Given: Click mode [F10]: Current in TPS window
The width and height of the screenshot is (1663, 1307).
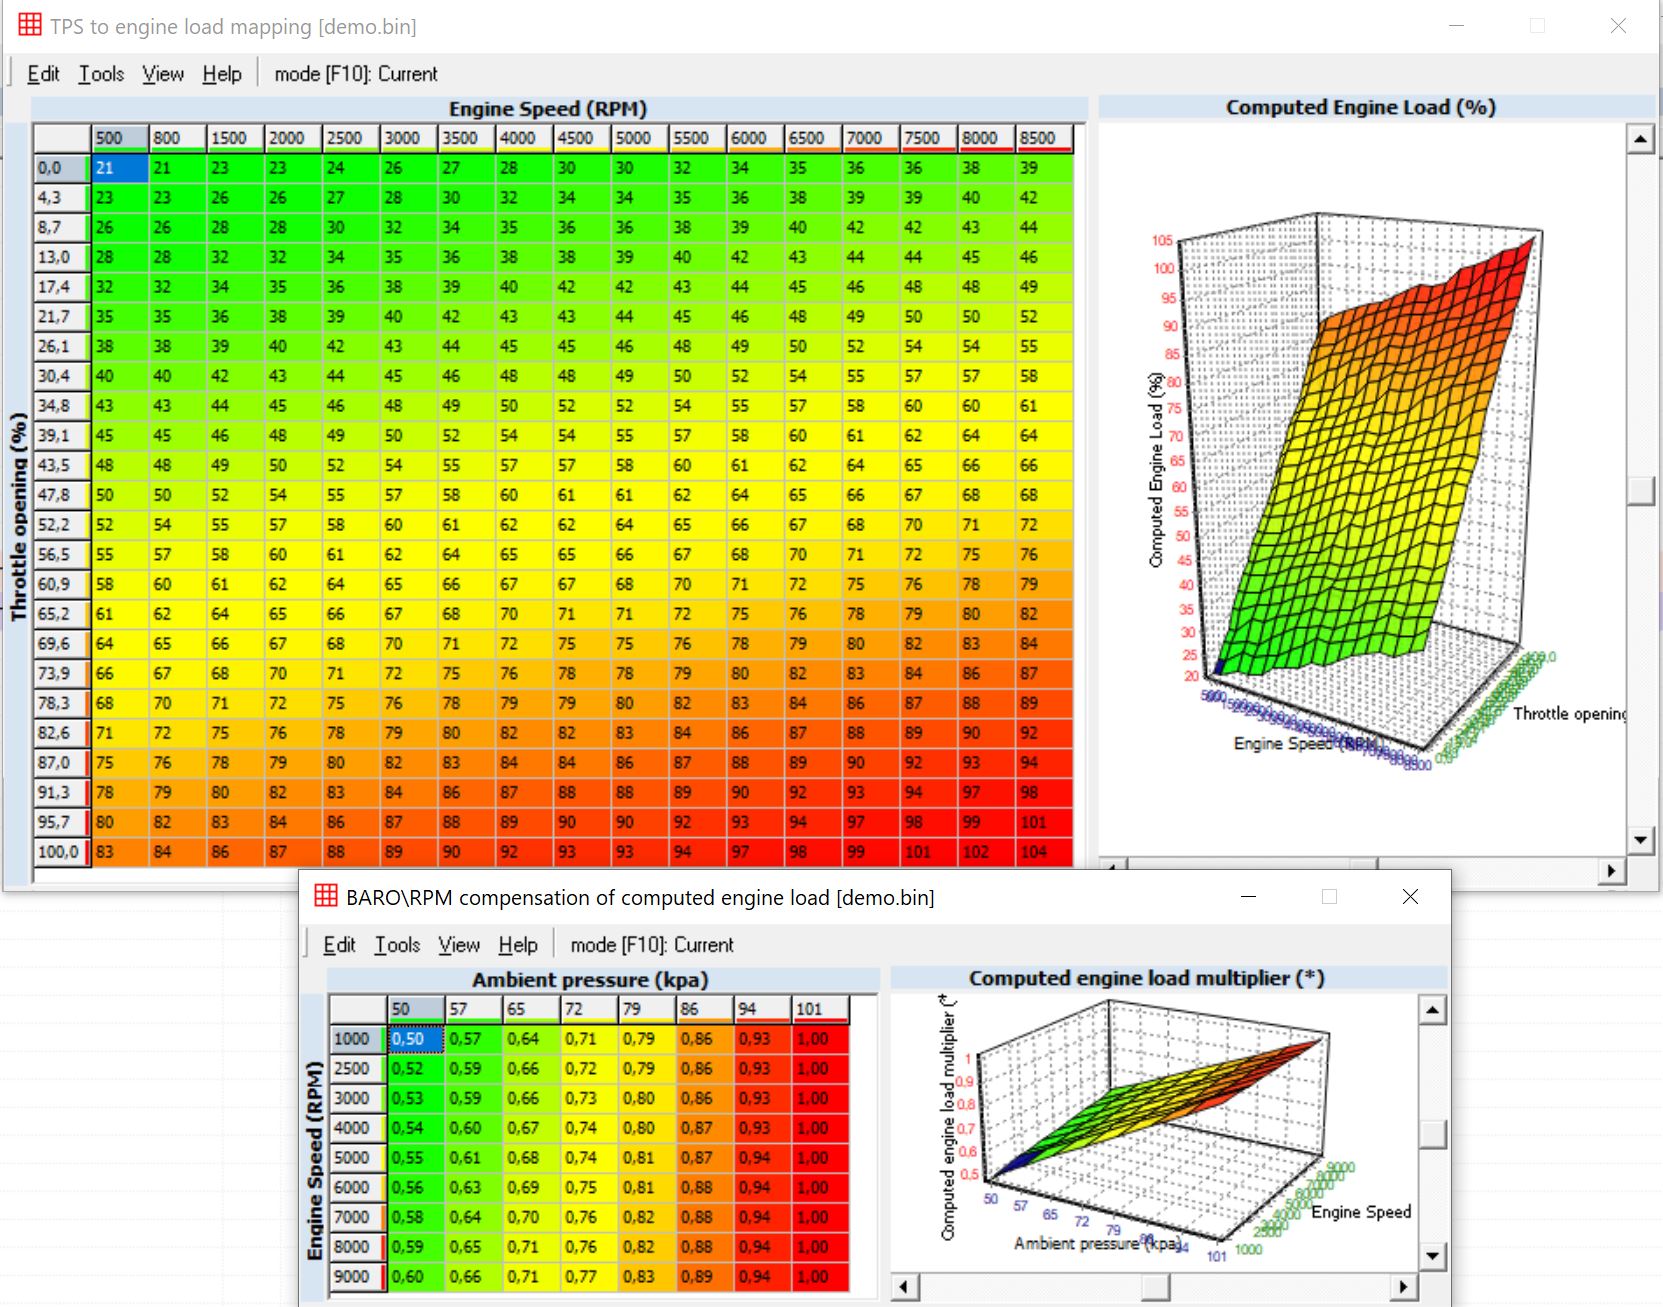Looking at the screenshot, I should [x=356, y=74].
